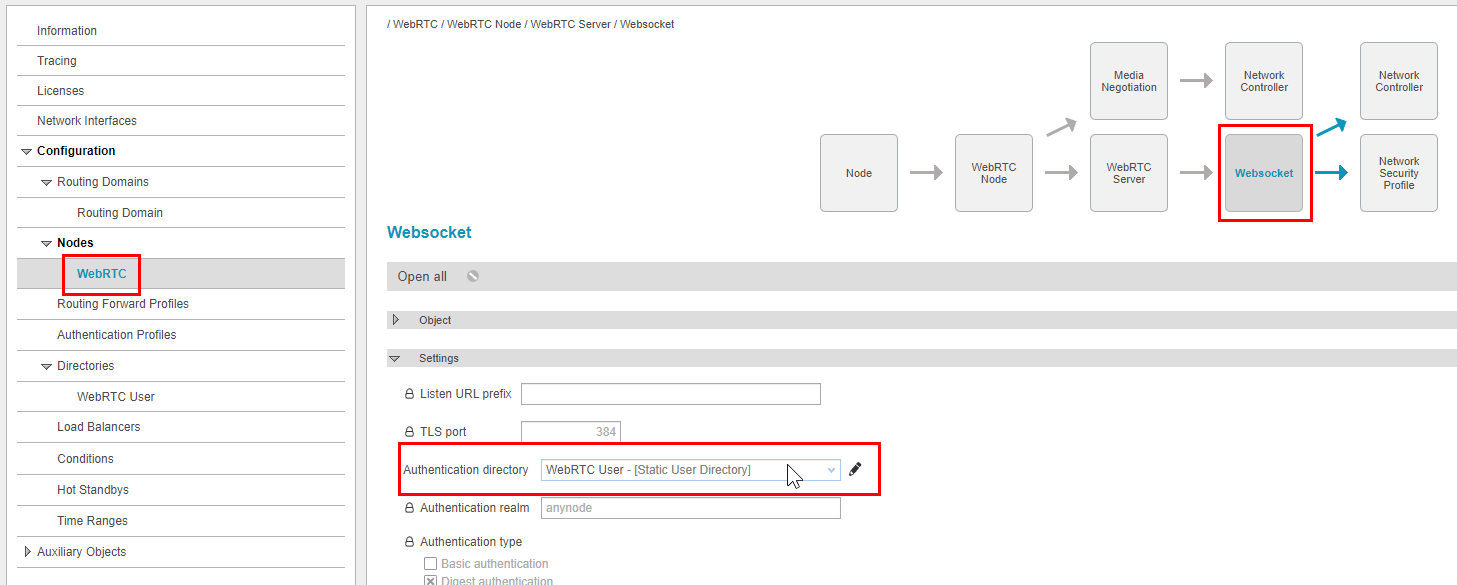Screen dimensions: 1457x585
Task: Select the Media Negotiation diagram block
Action: (1128, 81)
